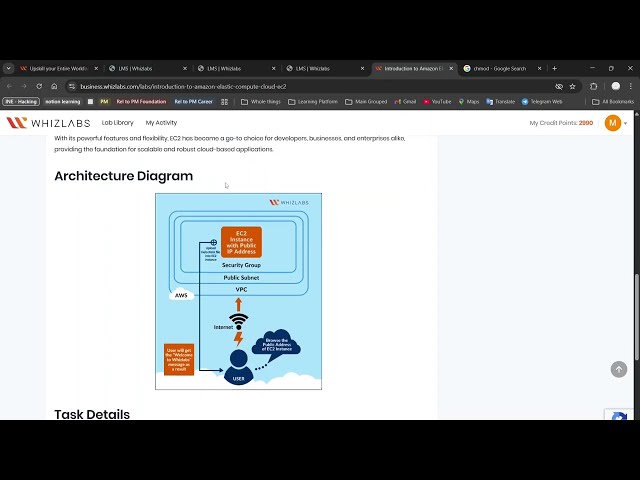The image size is (640, 480).
Task: Click the My Credit Points 2990 label
Action: click(x=561, y=123)
